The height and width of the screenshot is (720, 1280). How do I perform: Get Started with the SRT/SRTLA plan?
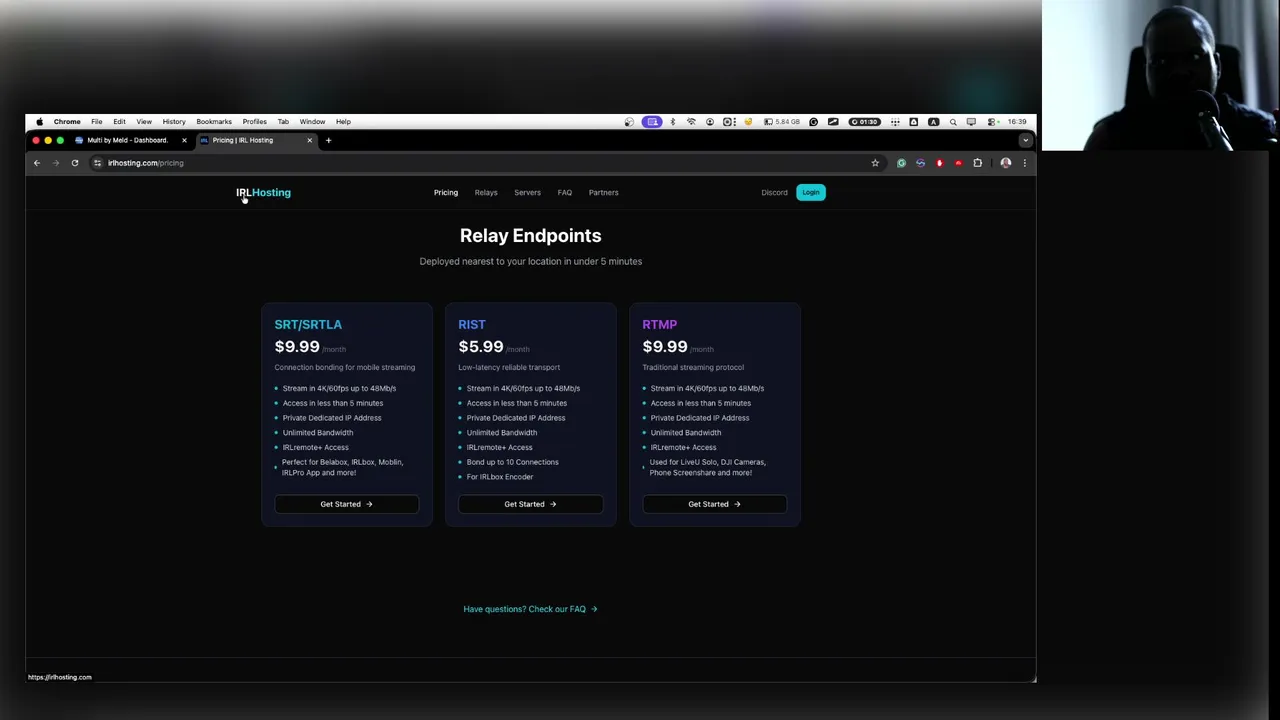(347, 504)
